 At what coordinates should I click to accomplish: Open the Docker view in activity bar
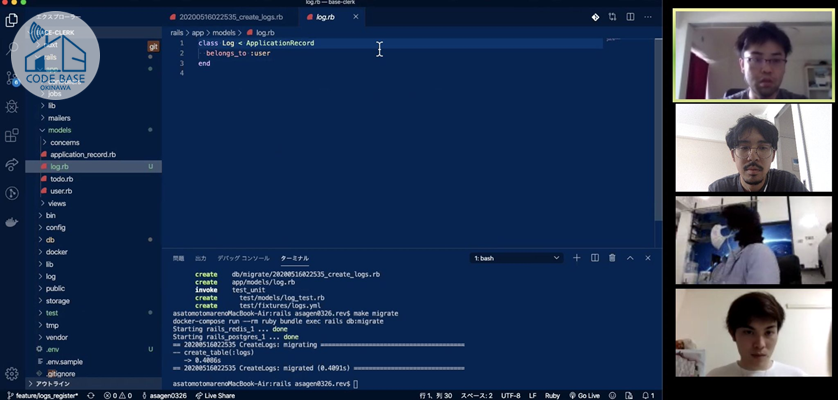click(x=12, y=221)
